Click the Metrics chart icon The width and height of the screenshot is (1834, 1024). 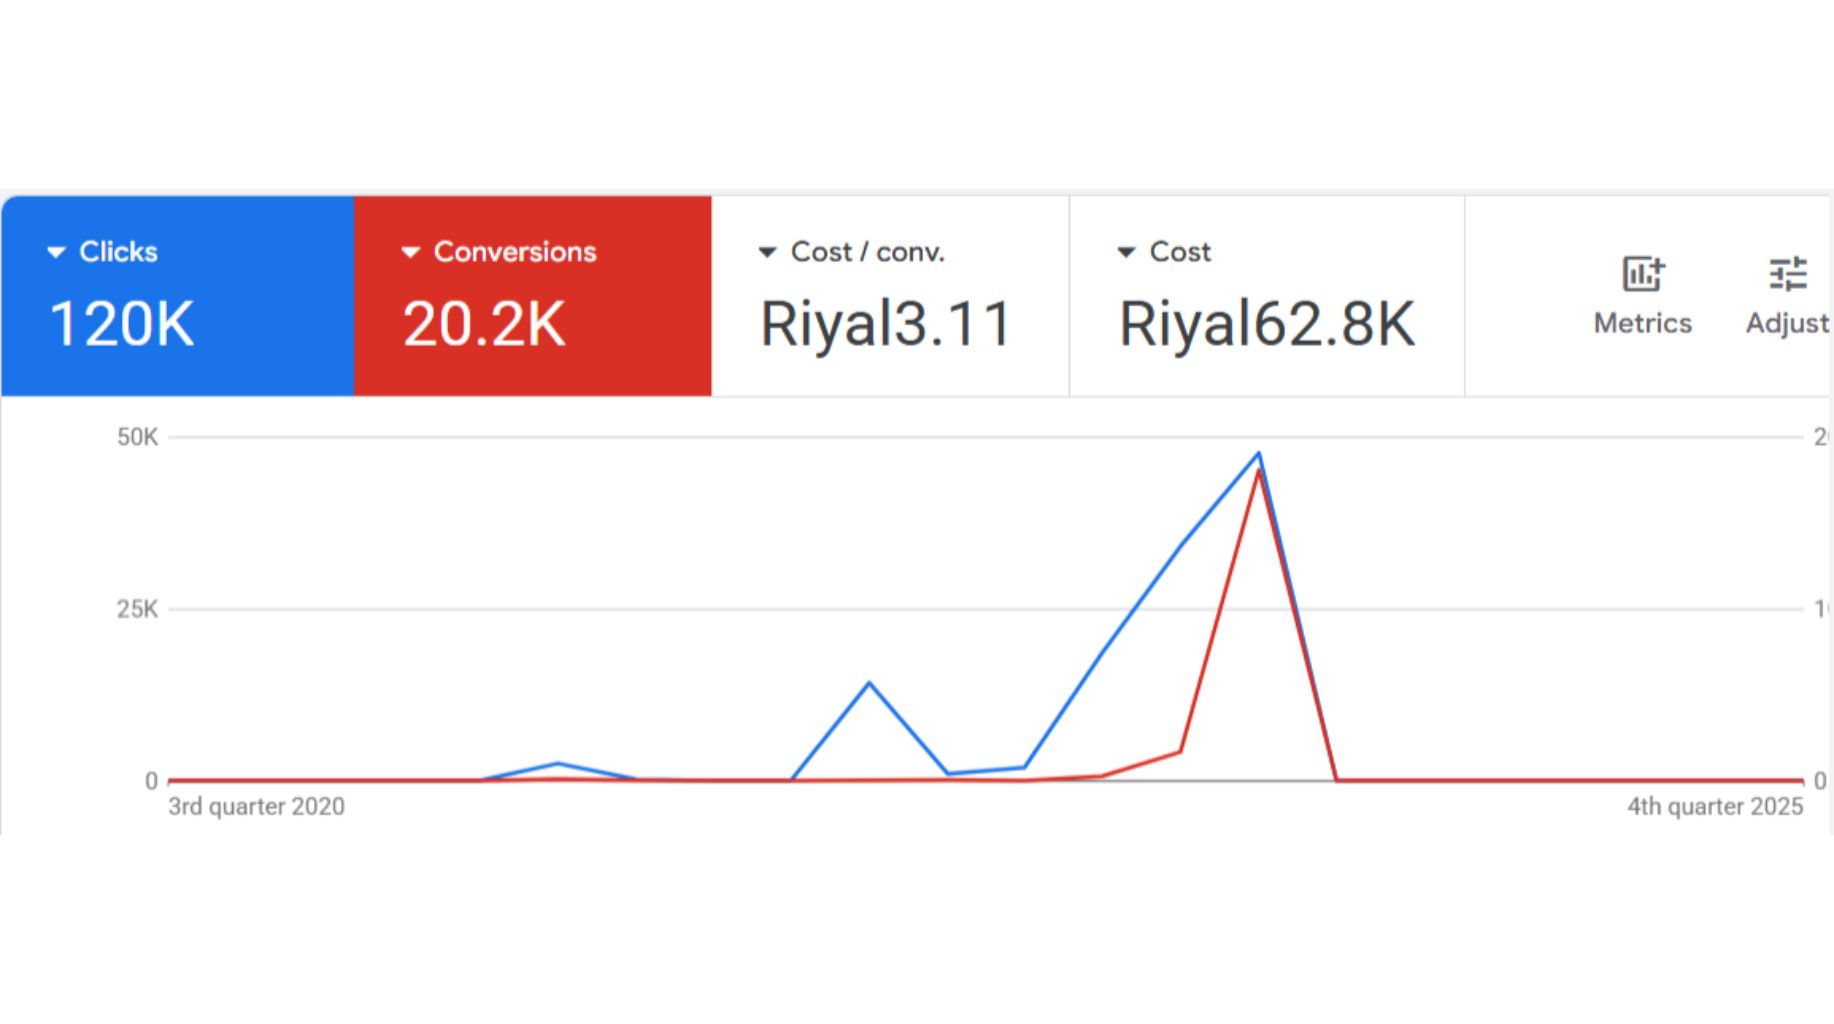tap(1643, 273)
